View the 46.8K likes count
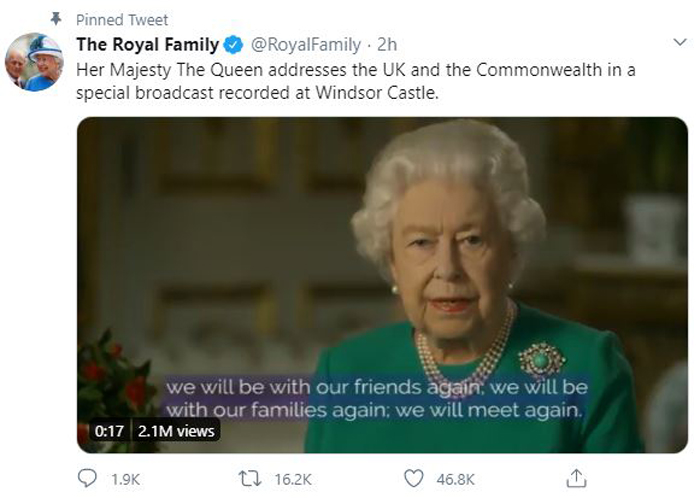 click(455, 480)
